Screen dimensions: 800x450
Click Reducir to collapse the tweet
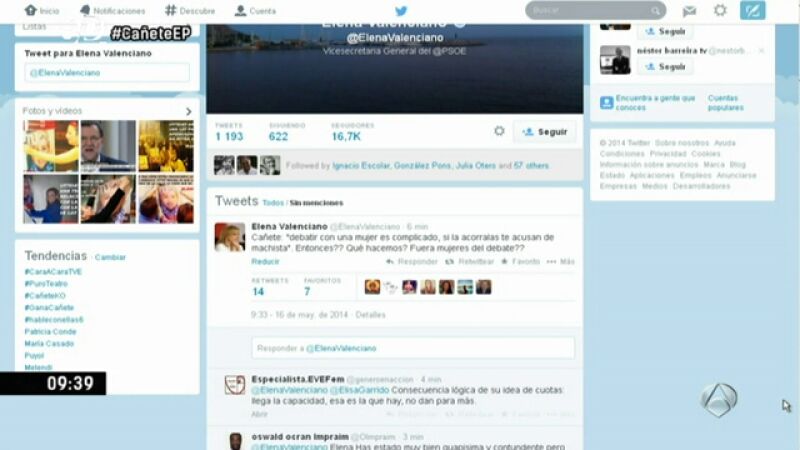265,261
